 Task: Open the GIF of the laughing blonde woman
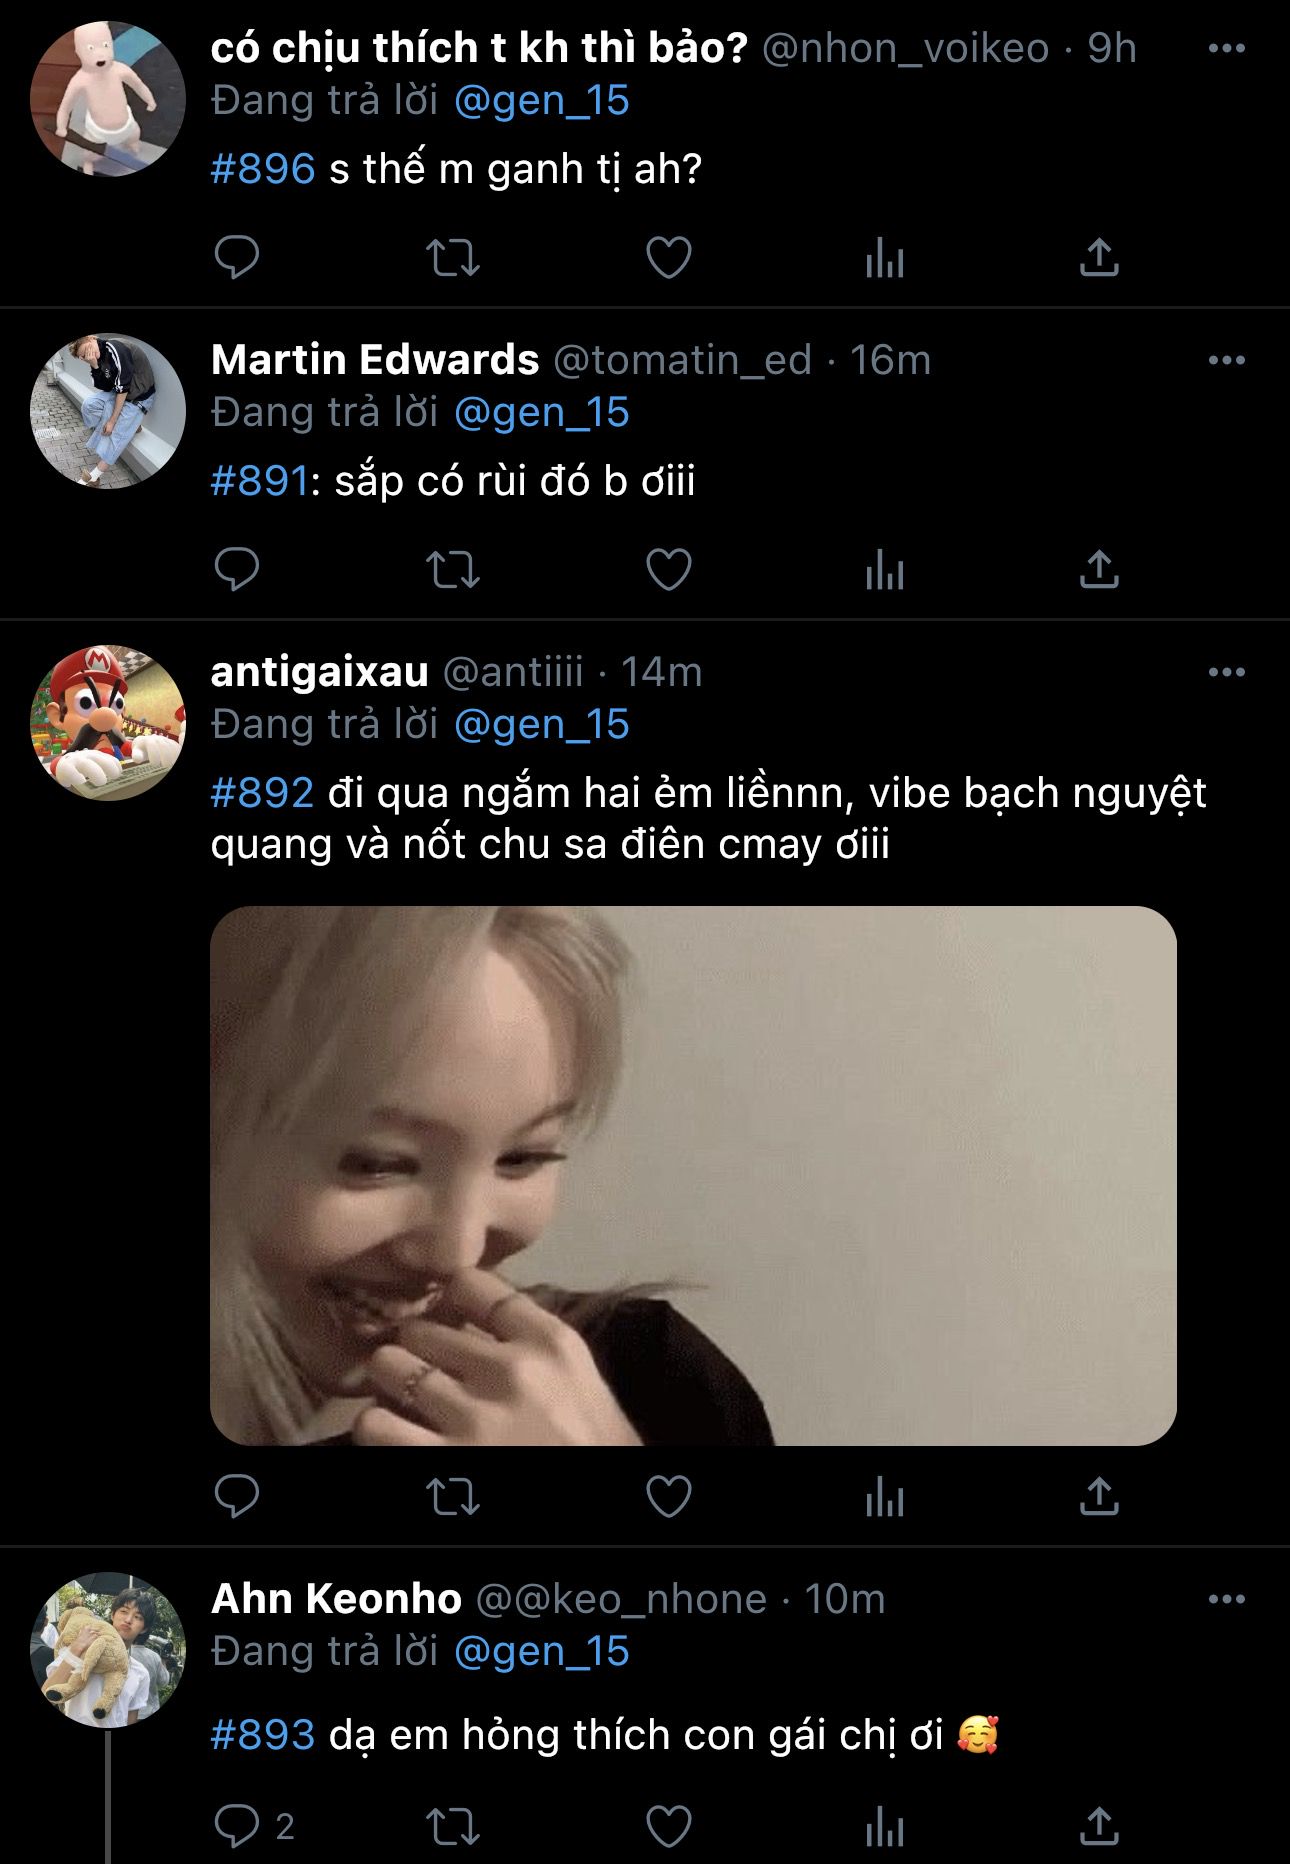693,1175
